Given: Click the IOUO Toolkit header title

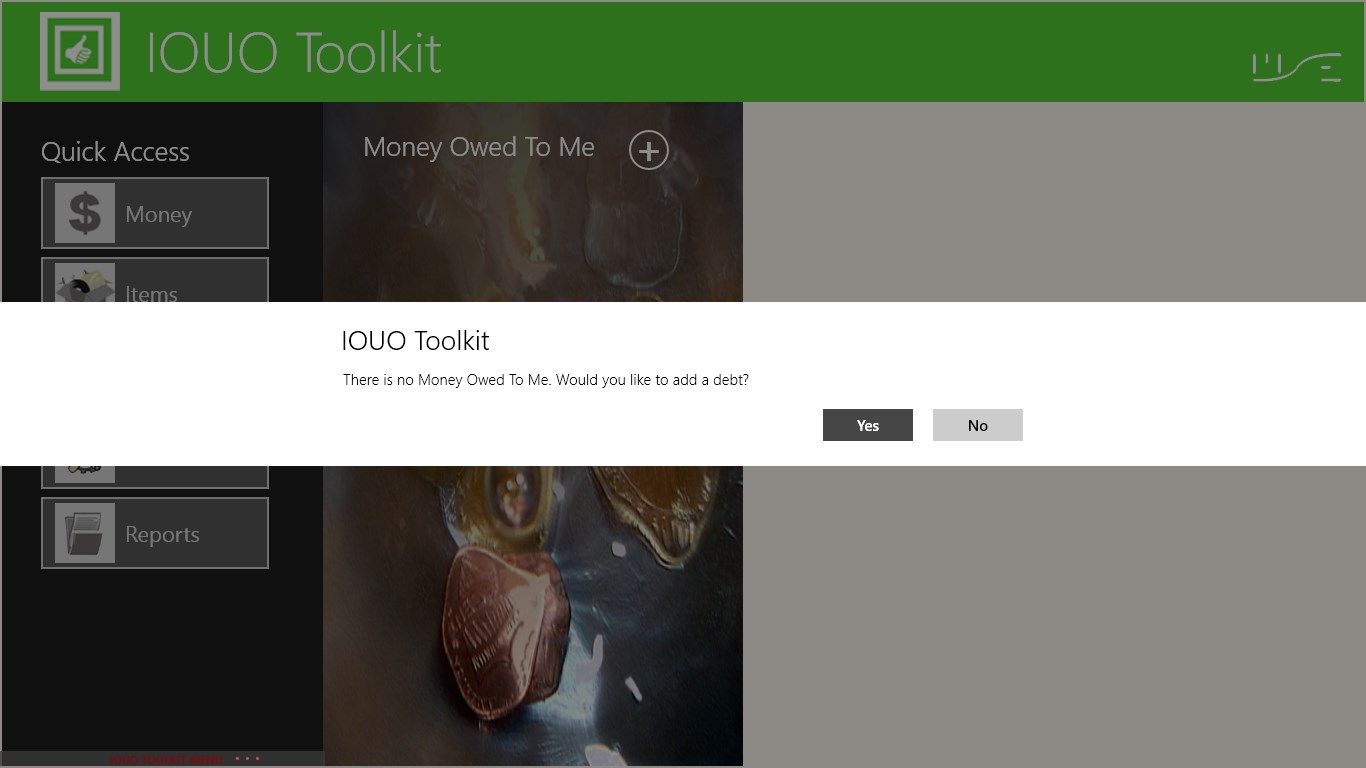Looking at the screenshot, I should tap(294, 53).
